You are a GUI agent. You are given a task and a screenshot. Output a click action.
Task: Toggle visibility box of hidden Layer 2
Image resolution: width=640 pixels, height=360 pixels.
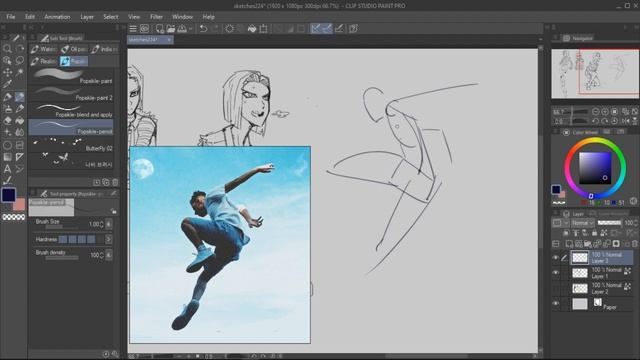coord(556,288)
